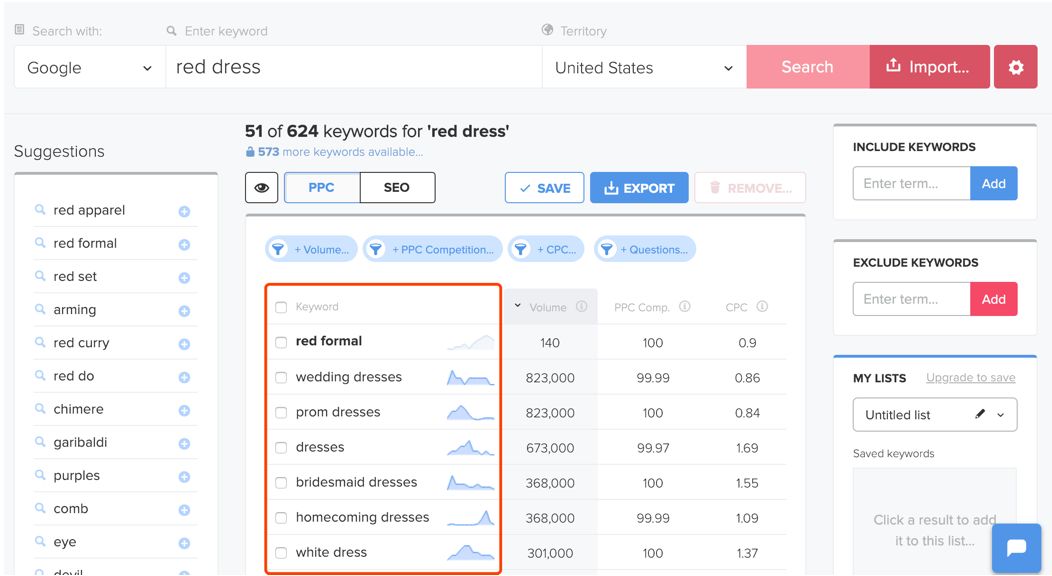Select the 'prom dresses' row checkbox
Viewport: 1052px width, 576px height.
281,412
